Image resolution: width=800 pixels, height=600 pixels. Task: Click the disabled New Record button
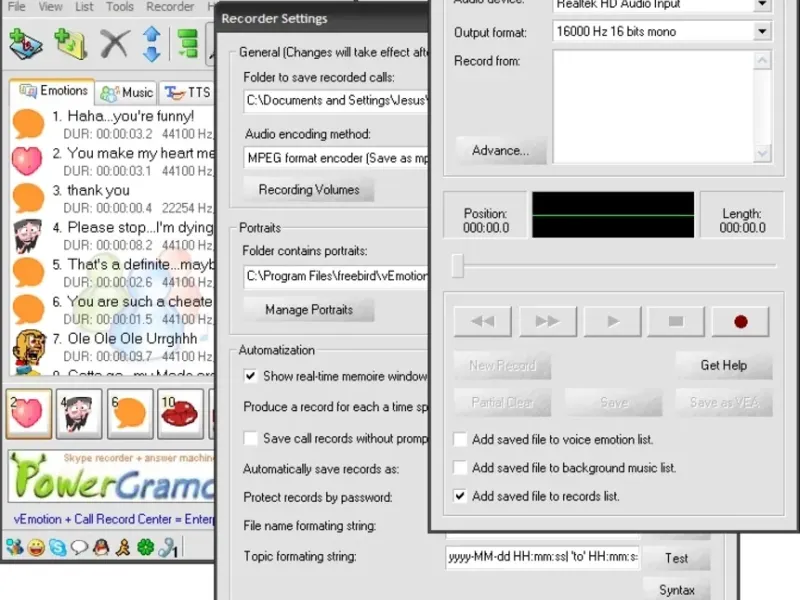pyautogui.click(x=502, y=365)
